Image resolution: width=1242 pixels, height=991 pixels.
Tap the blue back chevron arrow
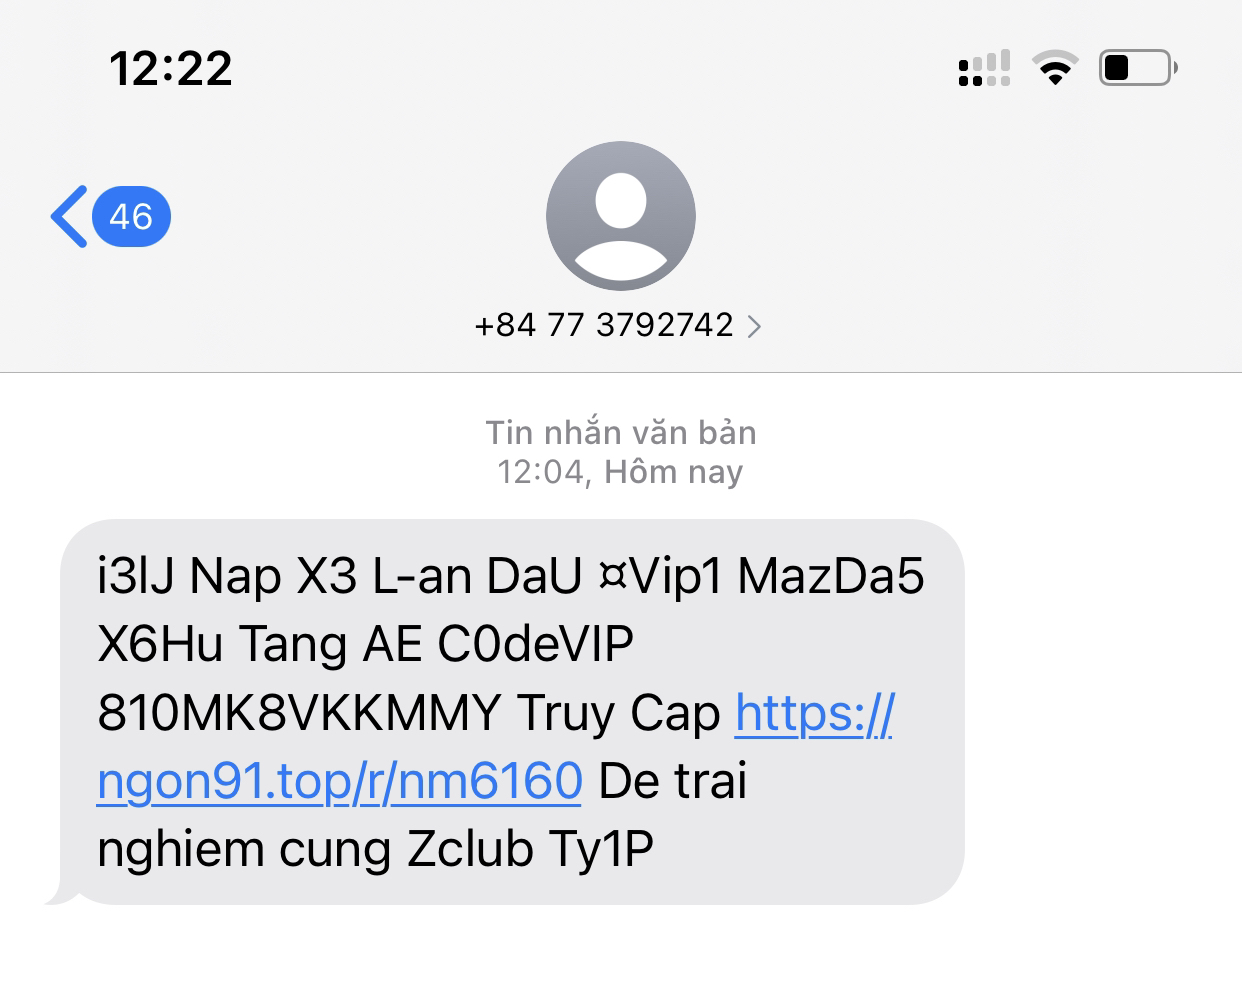pyautogui.click(x=69, y=216)
